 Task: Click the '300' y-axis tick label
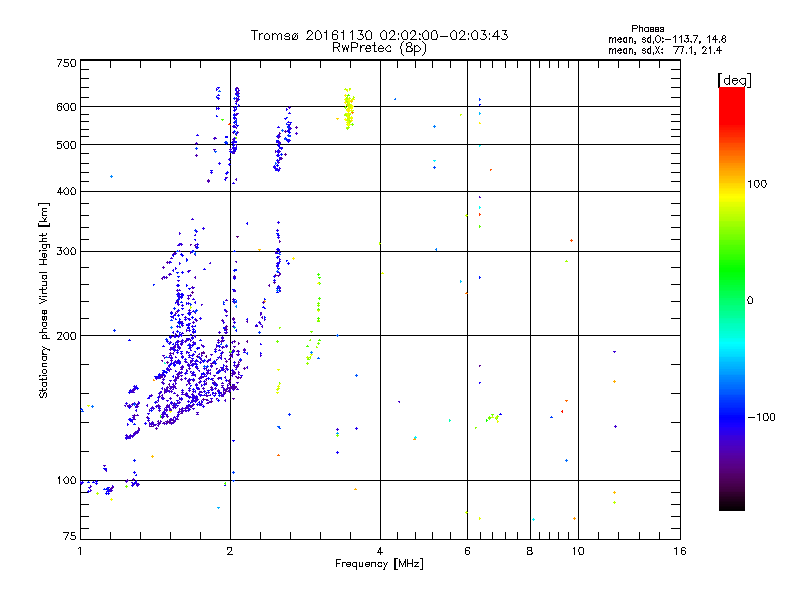point(66,252)
